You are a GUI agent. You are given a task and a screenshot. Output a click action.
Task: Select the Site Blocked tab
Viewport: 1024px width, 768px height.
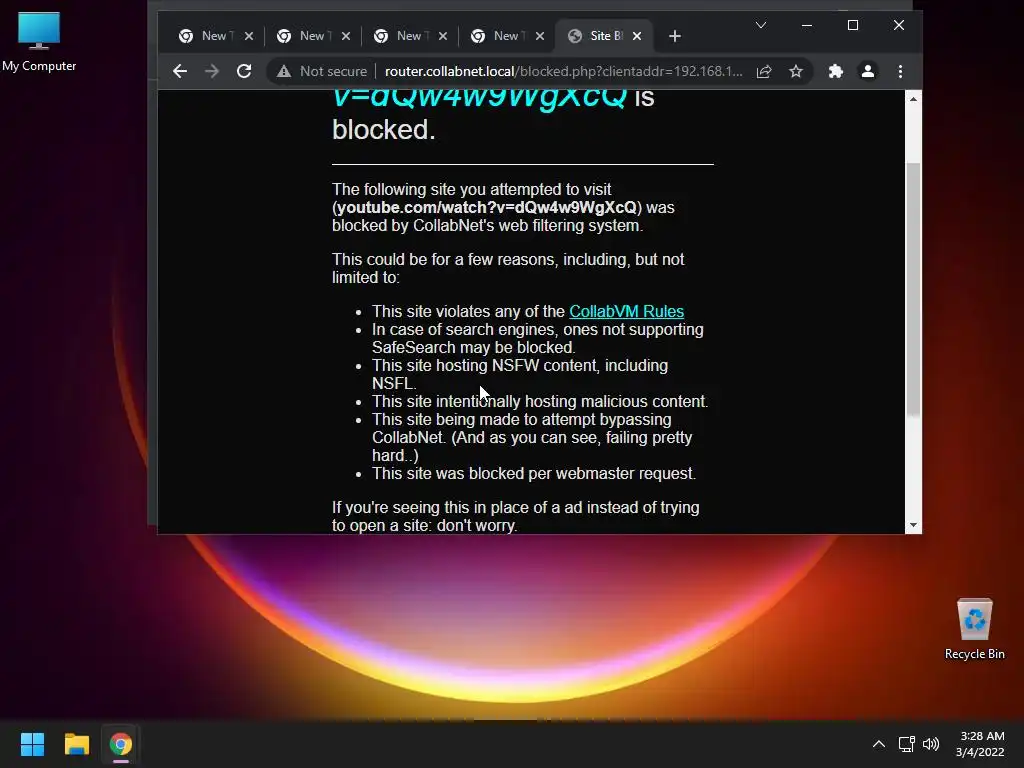pyautogui.click(x=596, y=36)
